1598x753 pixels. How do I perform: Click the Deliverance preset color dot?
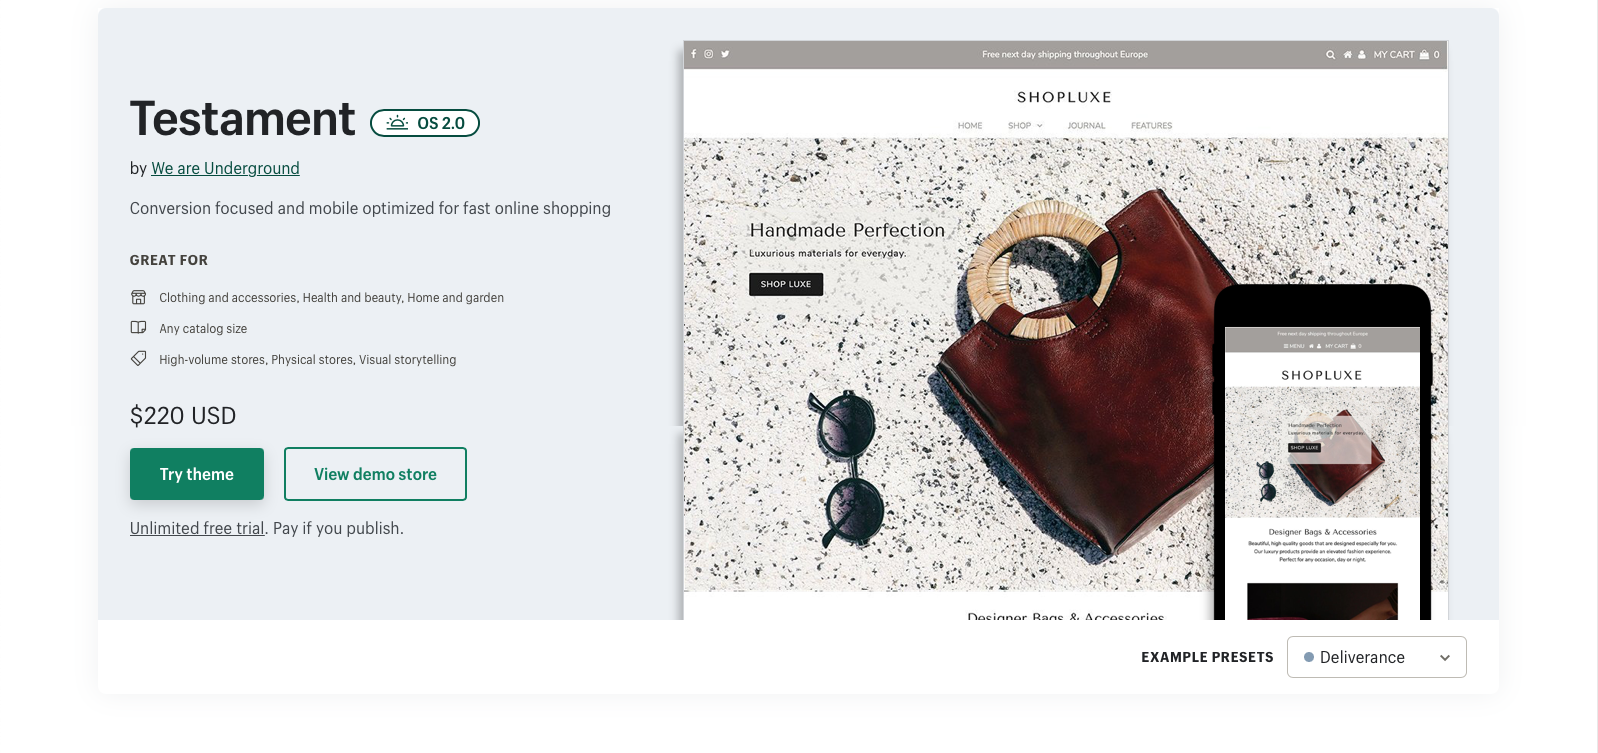tap(1309, 657)
